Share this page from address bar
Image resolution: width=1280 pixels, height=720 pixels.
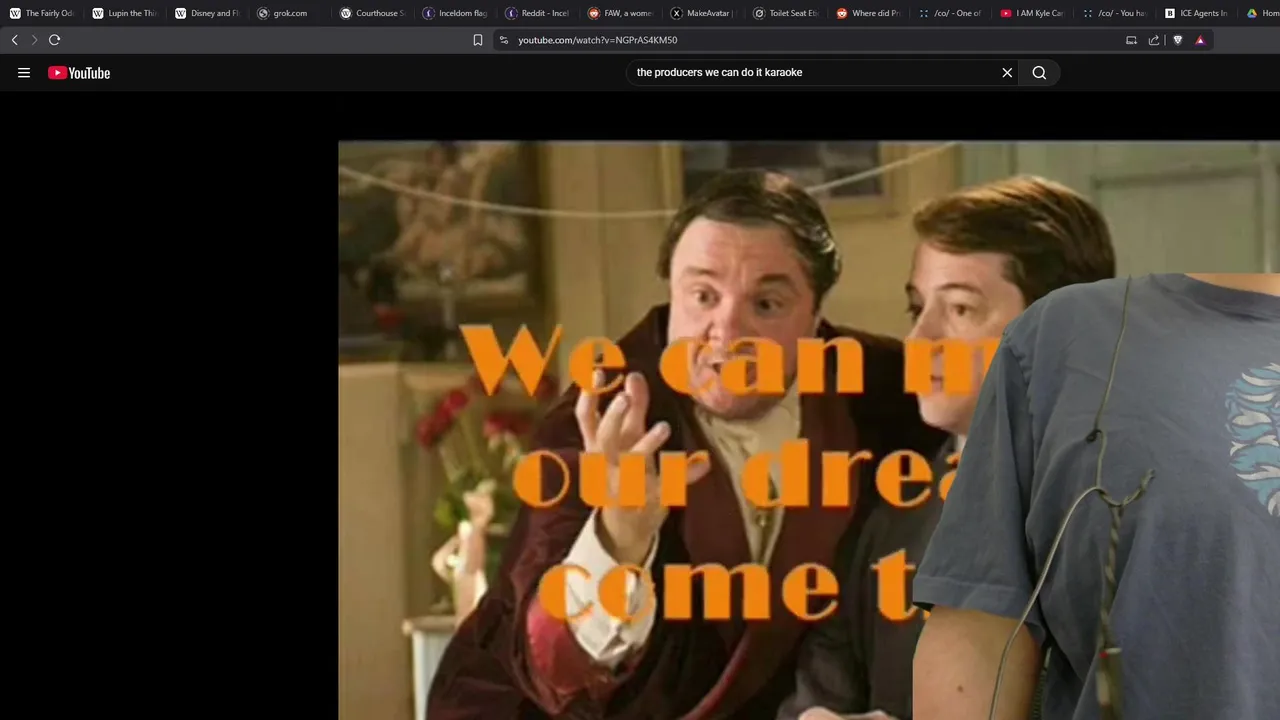click(1154, 40)
